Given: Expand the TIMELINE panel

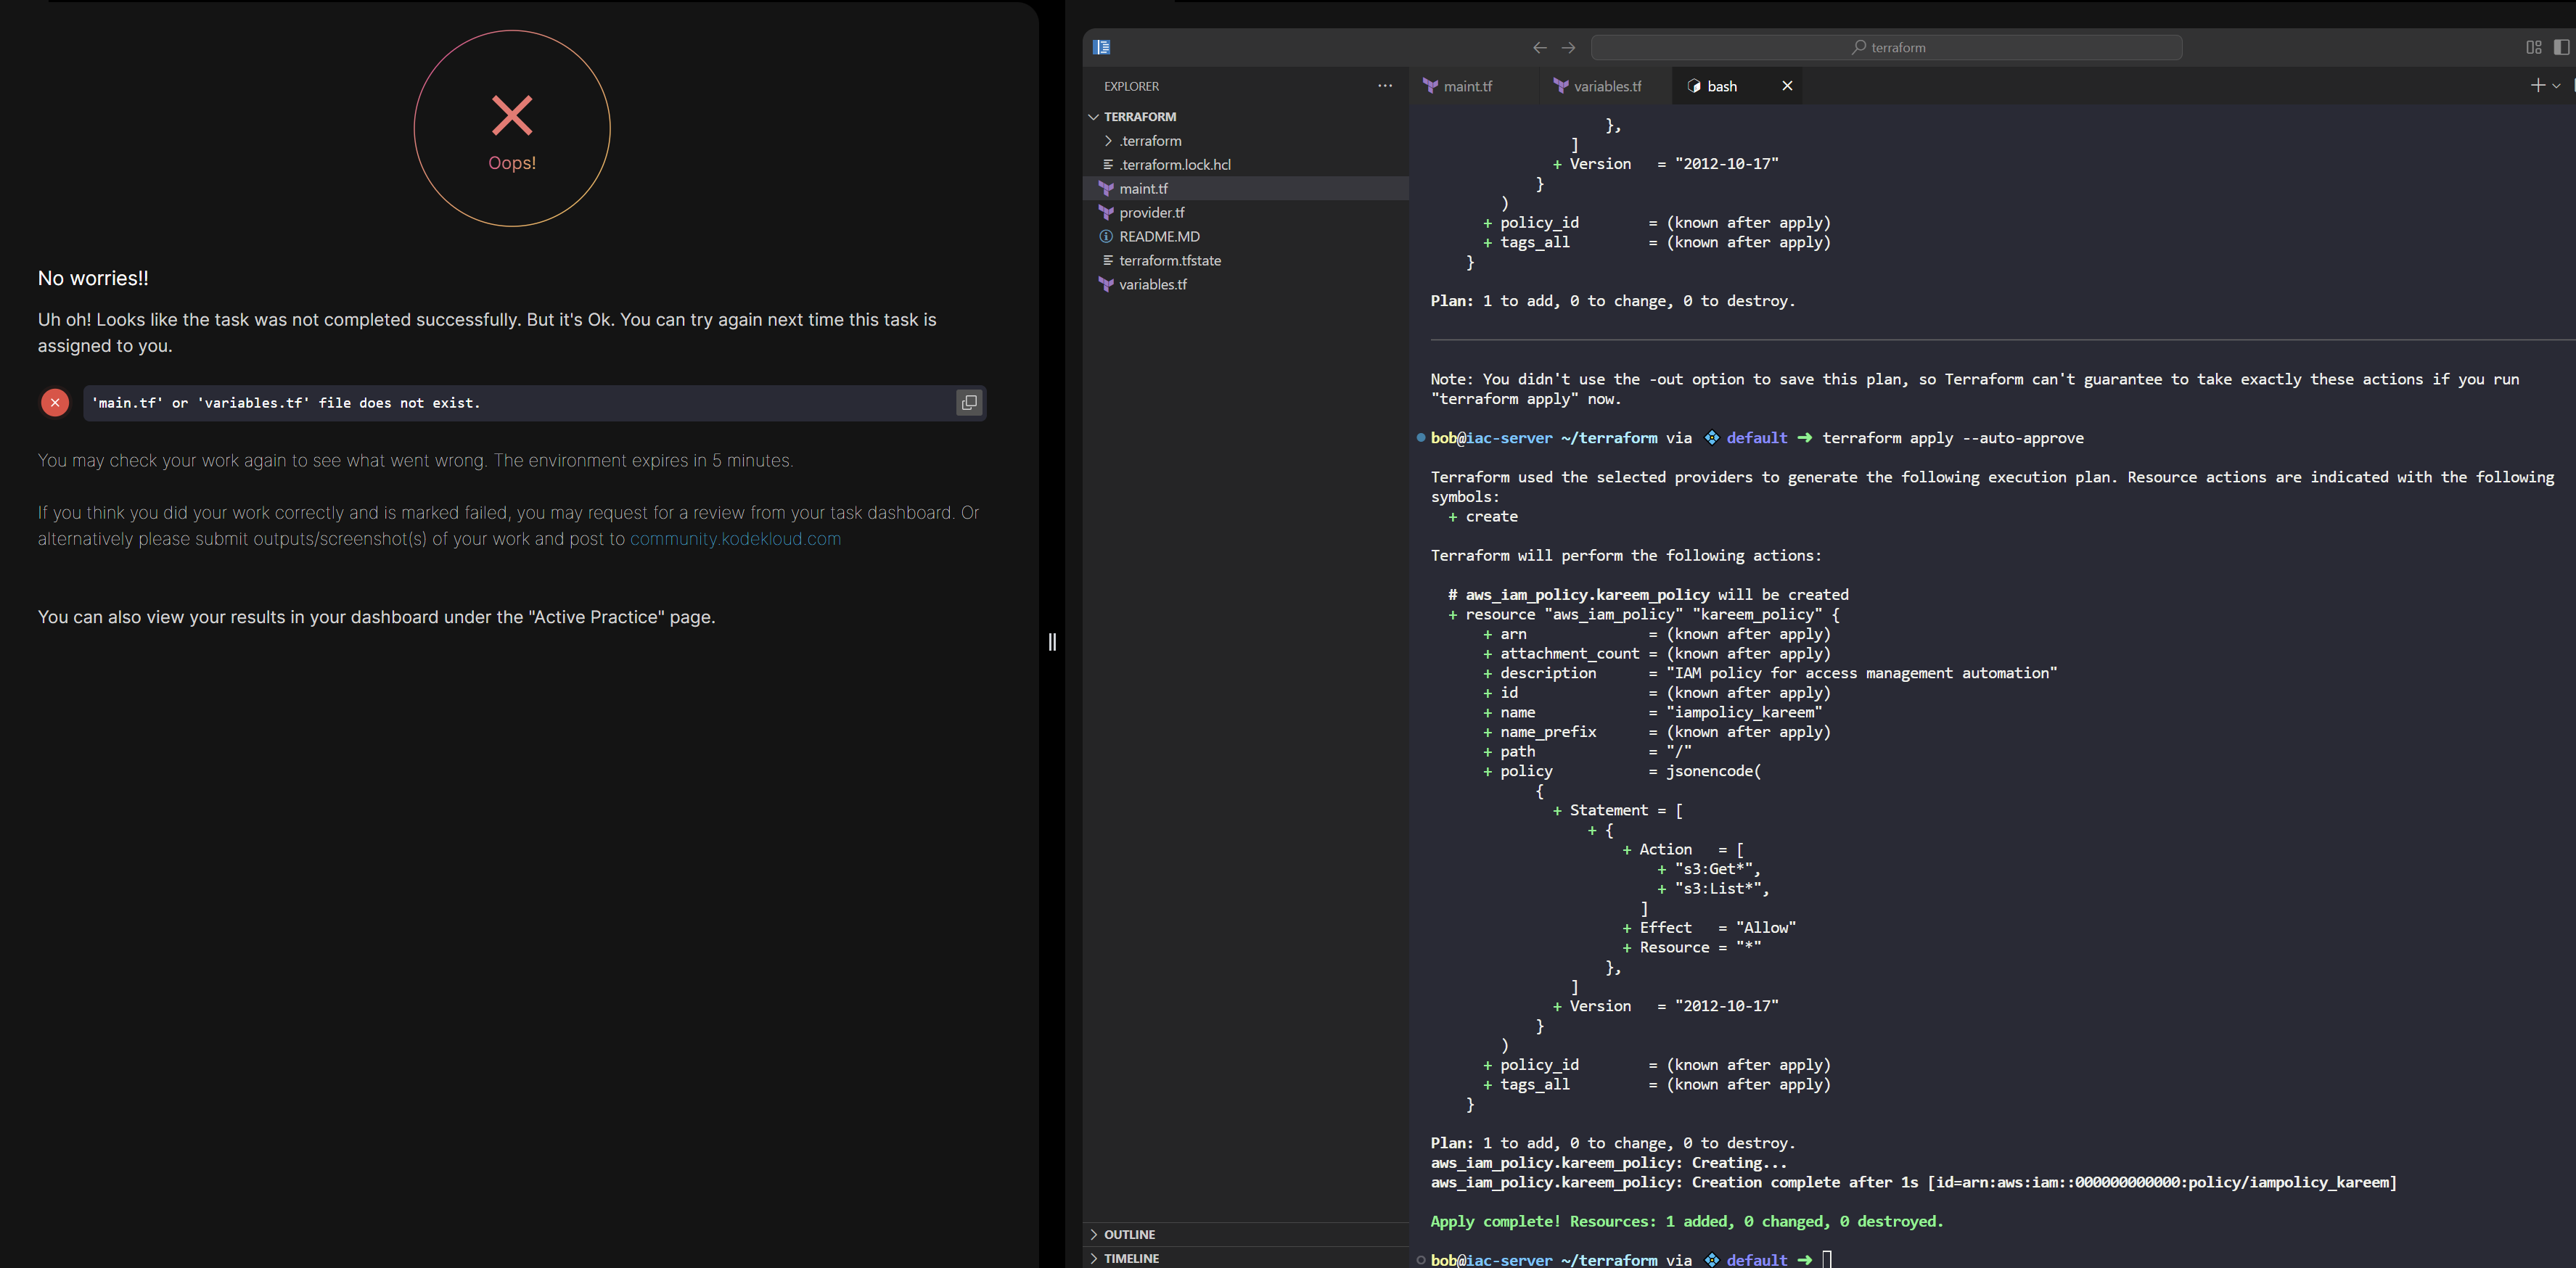Looking at the screenshot, I should 1131,1258.
